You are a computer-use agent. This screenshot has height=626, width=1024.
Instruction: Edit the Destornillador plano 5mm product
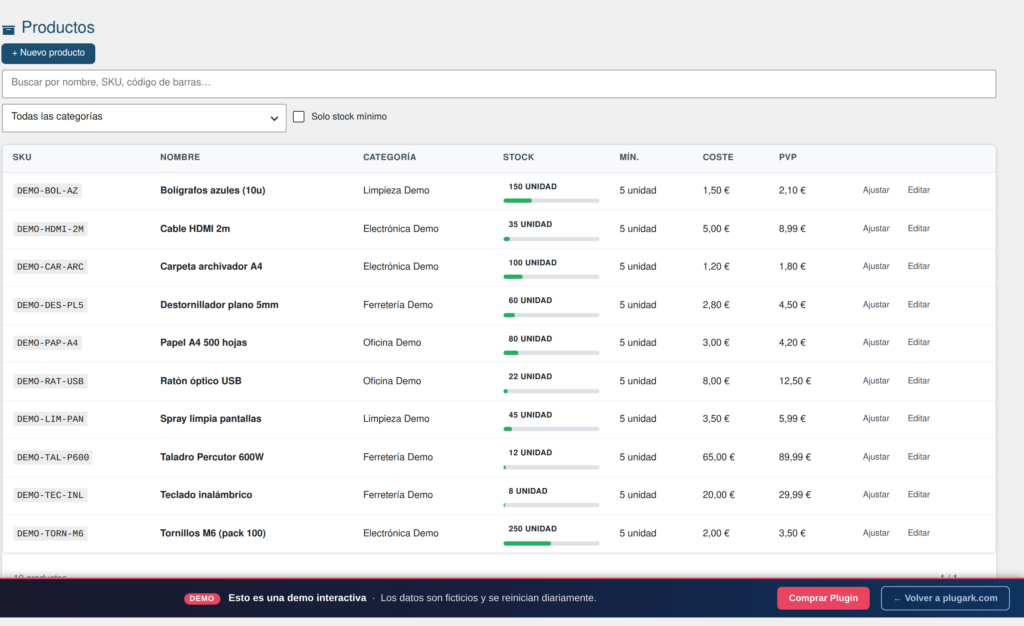919,305
